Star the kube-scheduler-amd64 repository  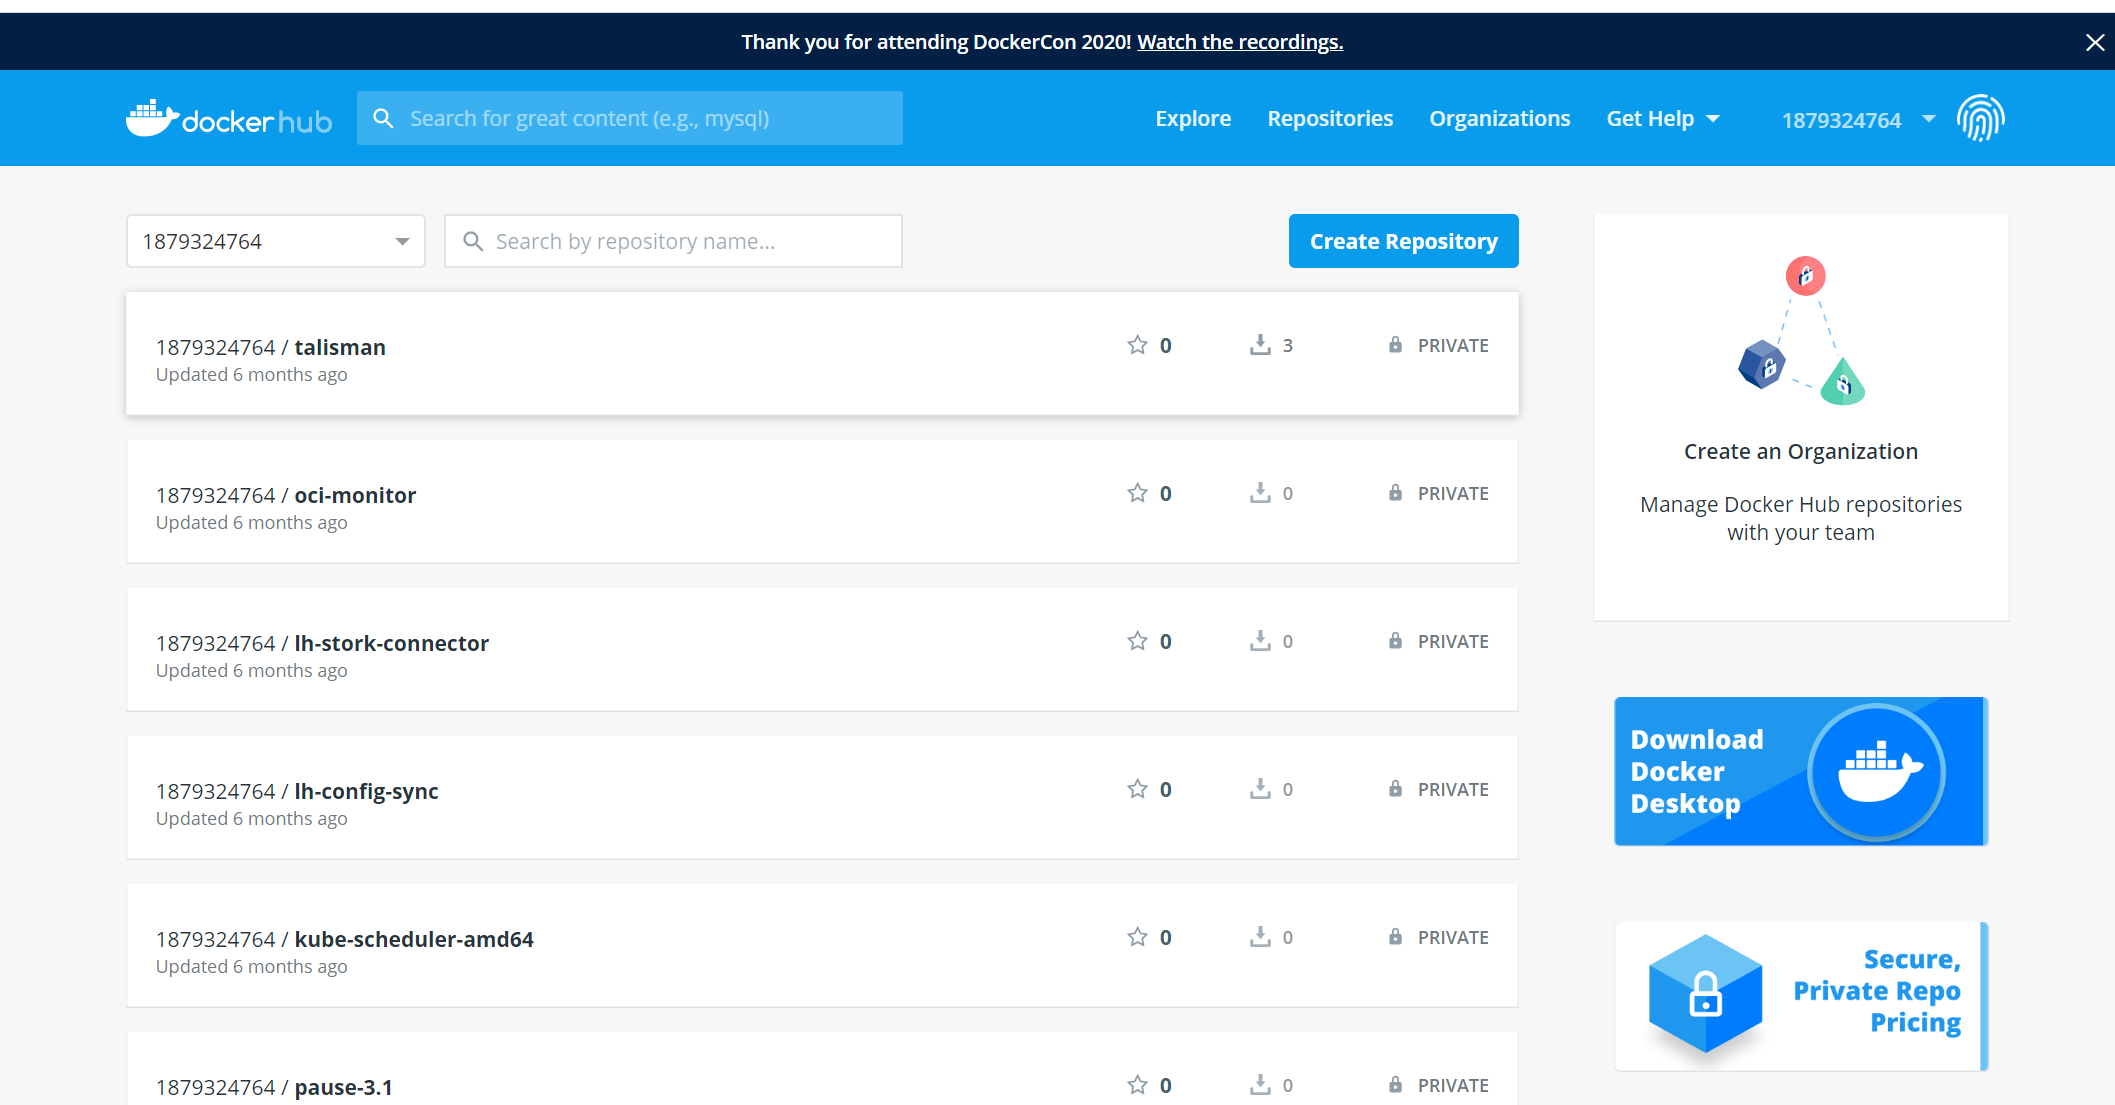pos(1137,937)
